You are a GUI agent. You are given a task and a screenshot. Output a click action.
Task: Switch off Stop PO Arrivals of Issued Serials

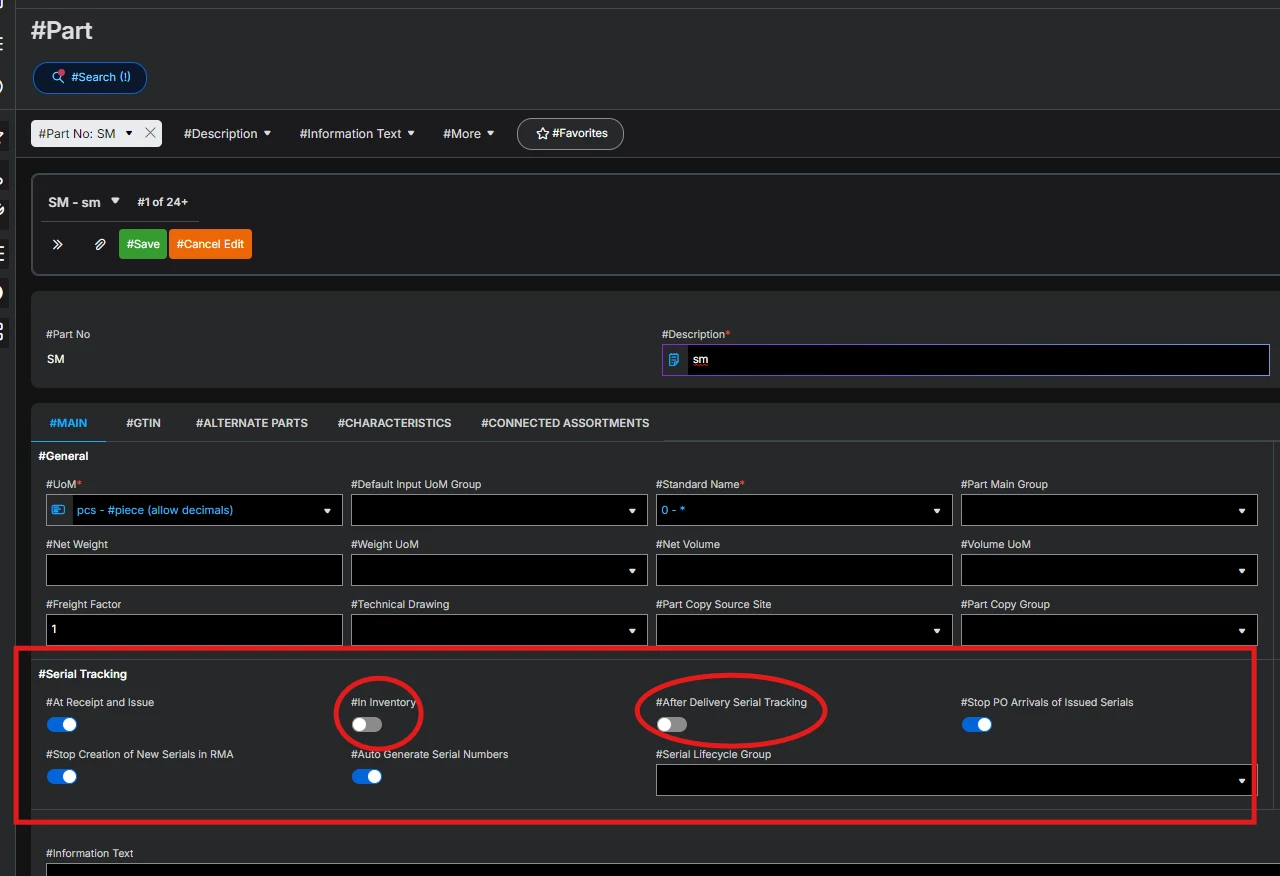[977, 724]
